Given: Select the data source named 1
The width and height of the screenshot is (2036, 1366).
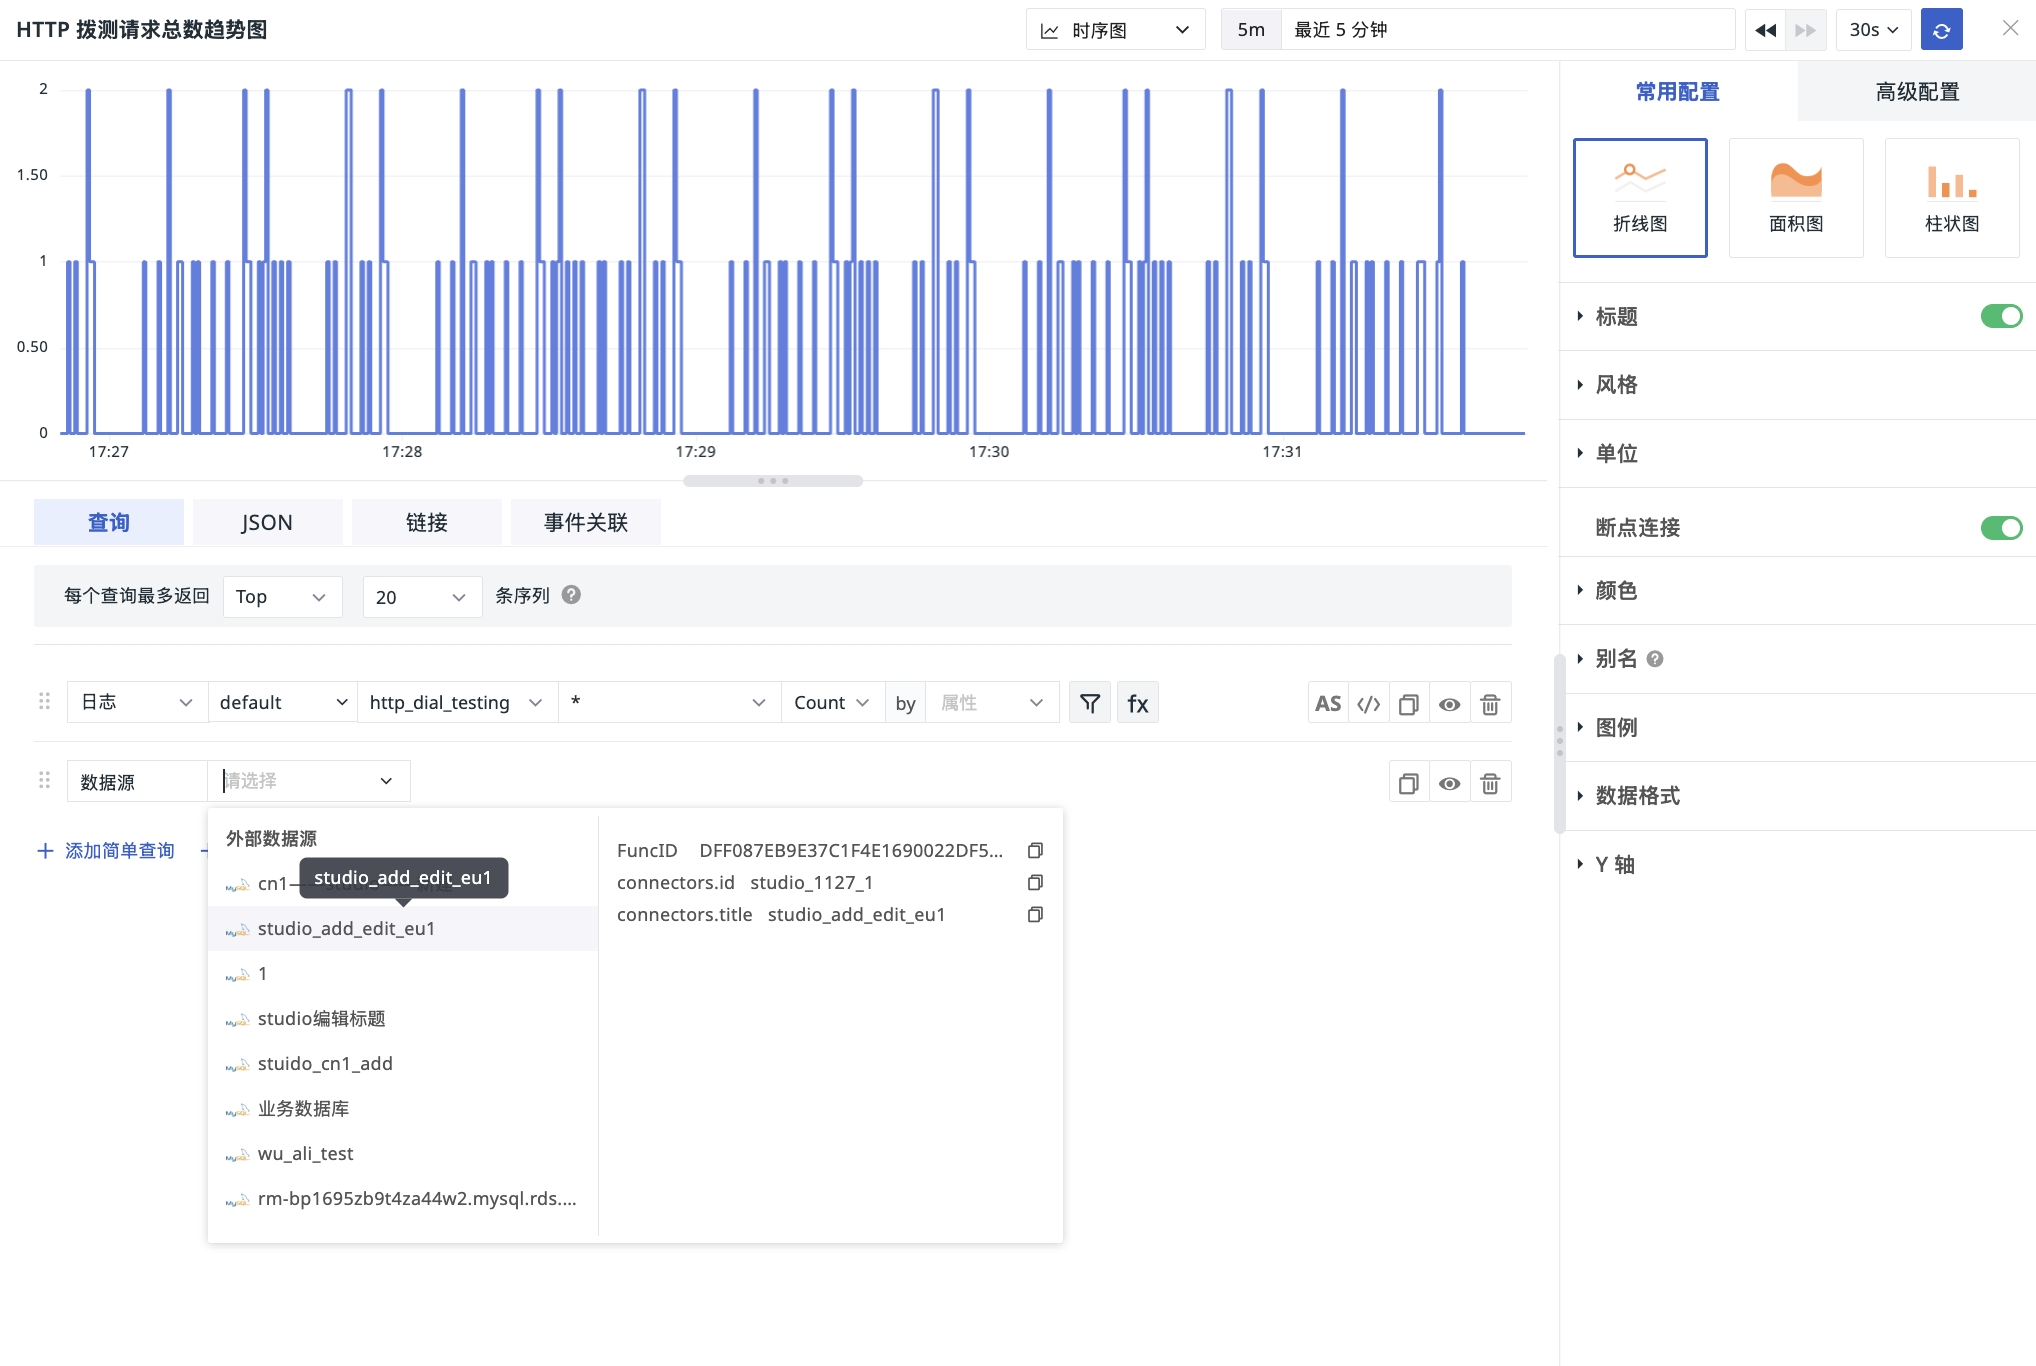Looking at the screenshot, I should [x=403, y=974].
